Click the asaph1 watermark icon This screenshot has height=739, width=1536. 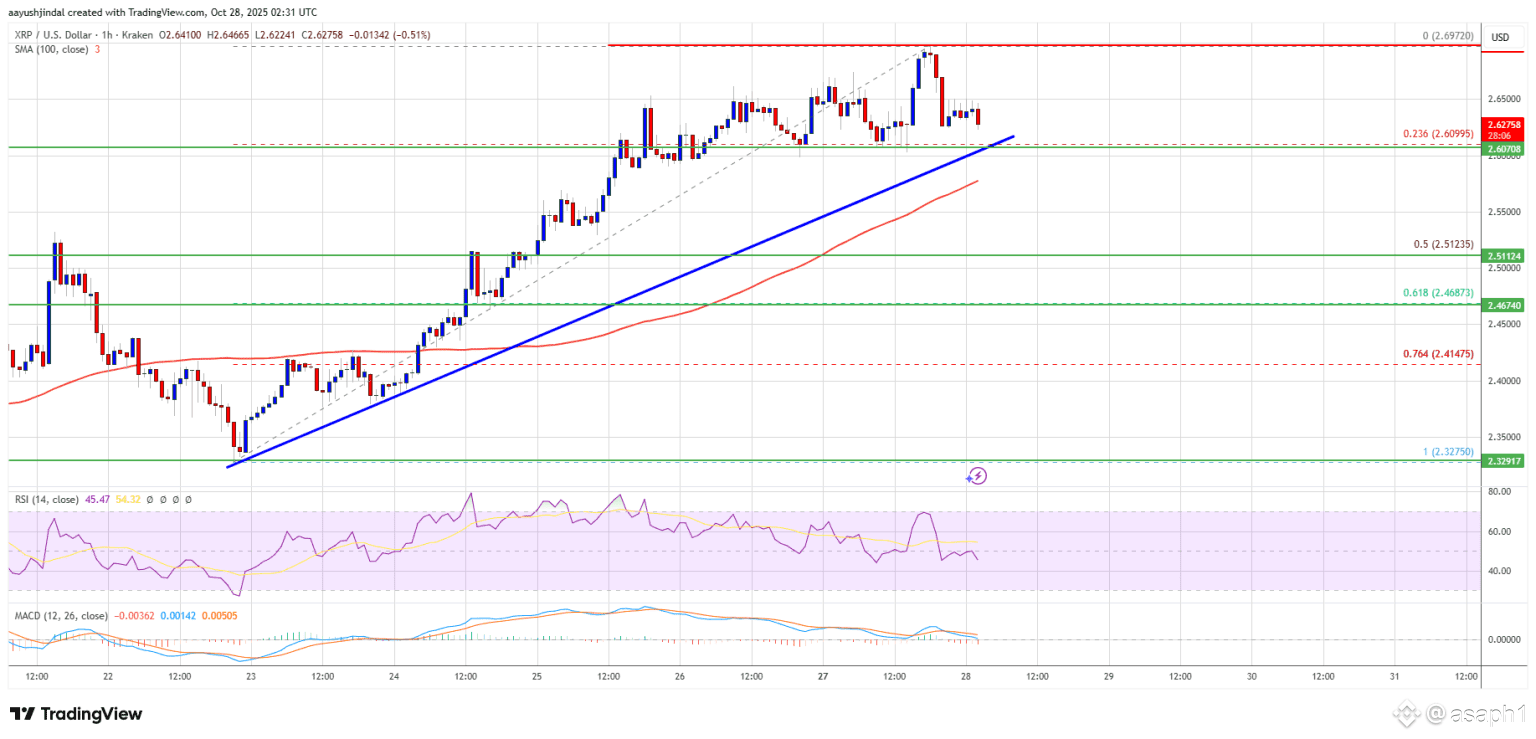(x=1410, y=714)
